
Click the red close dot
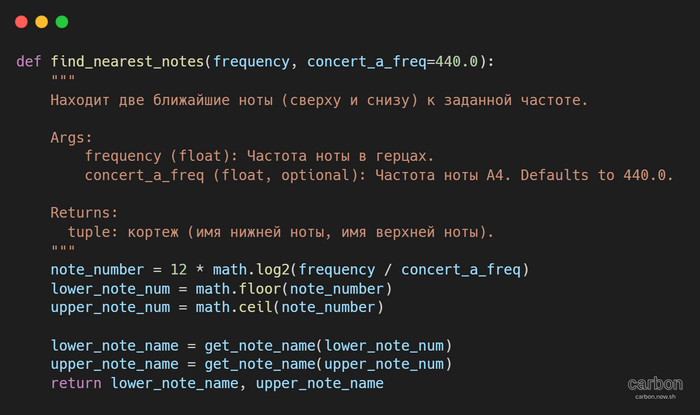point(21,21)
